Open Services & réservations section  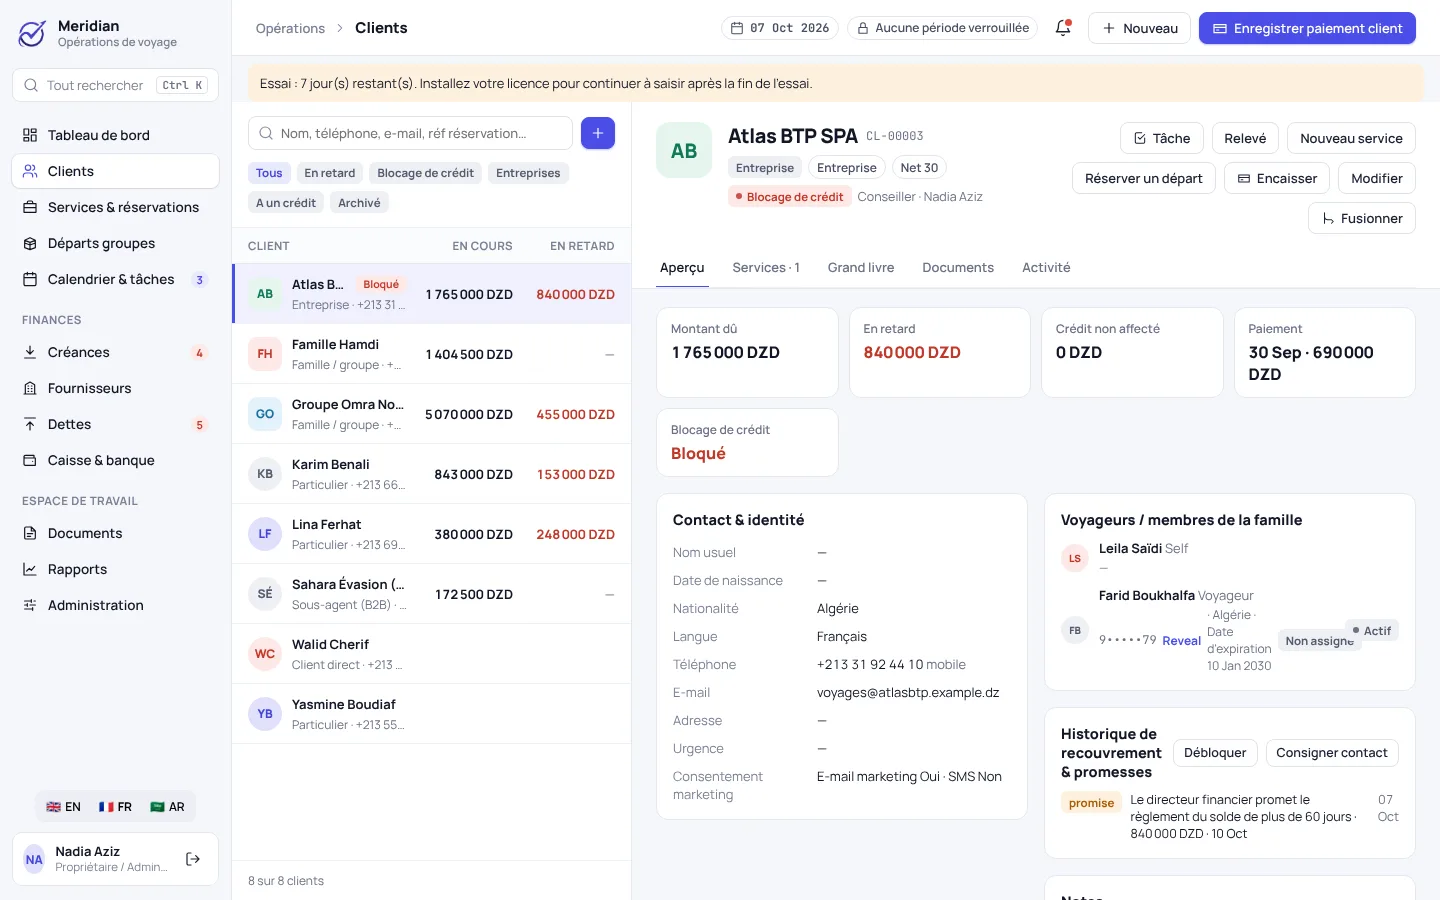pos(115,207)
